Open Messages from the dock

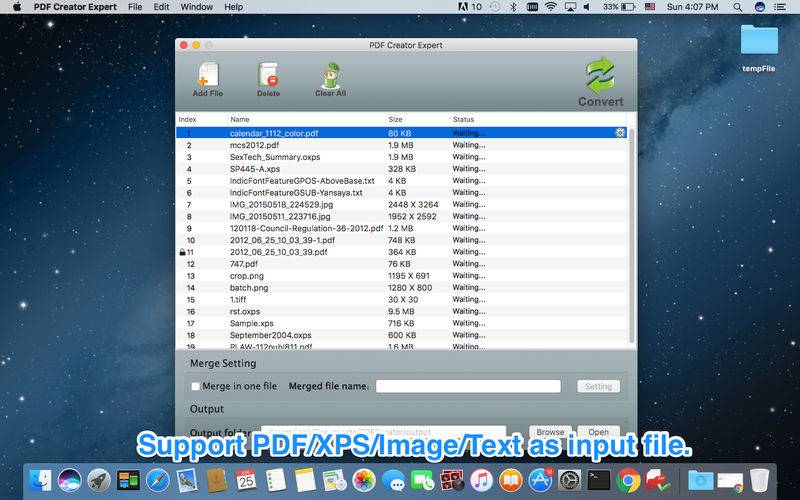(393, 480)
